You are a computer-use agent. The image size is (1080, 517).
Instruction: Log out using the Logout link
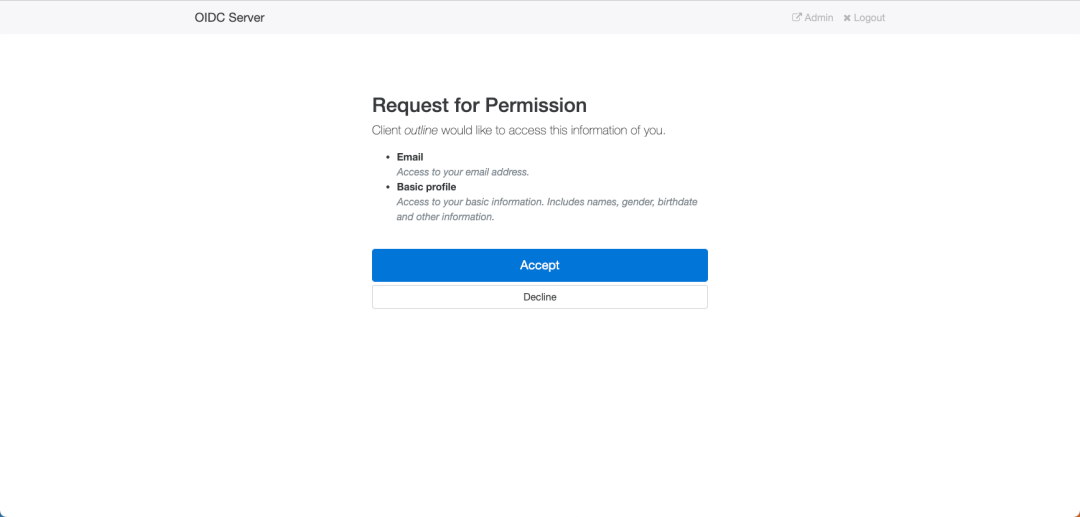pos(864,18)
